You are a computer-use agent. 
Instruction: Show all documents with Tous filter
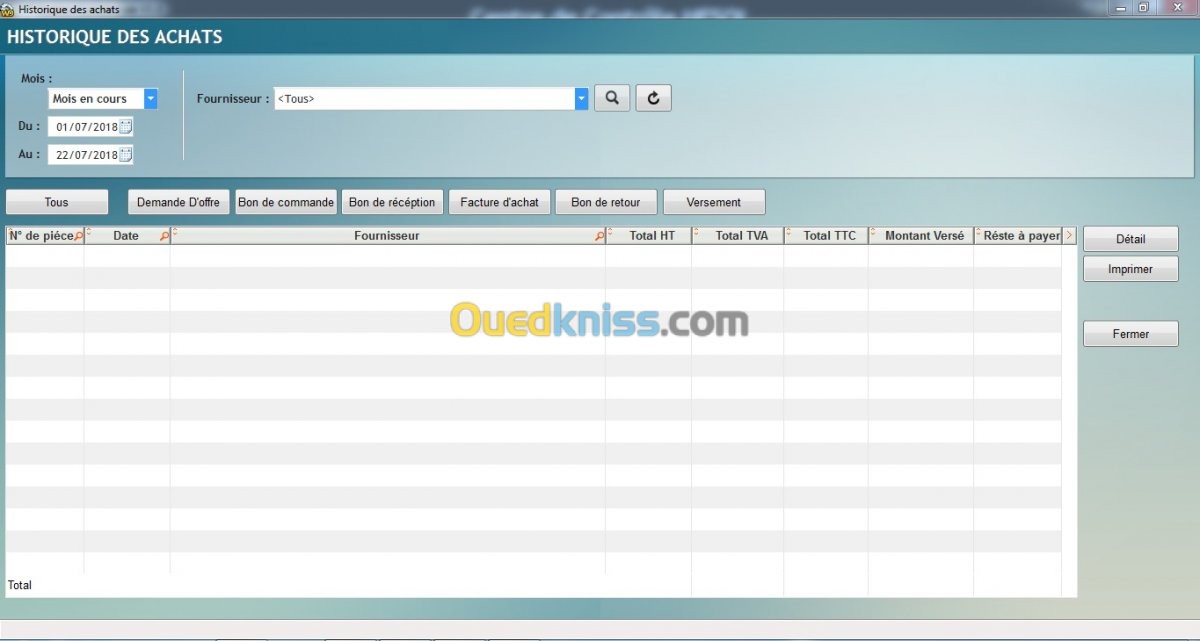(x=57, y=202)
